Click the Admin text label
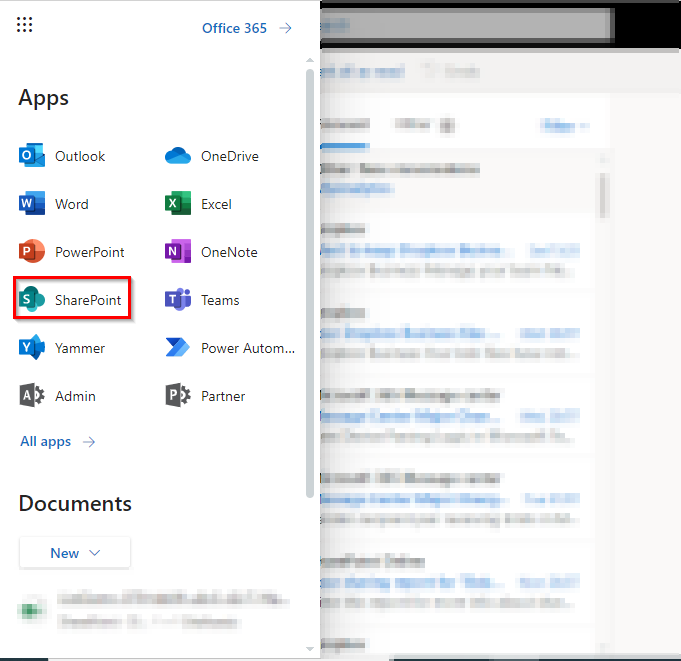The width and height of the screenshot is (681, 661). click(75, 396)
